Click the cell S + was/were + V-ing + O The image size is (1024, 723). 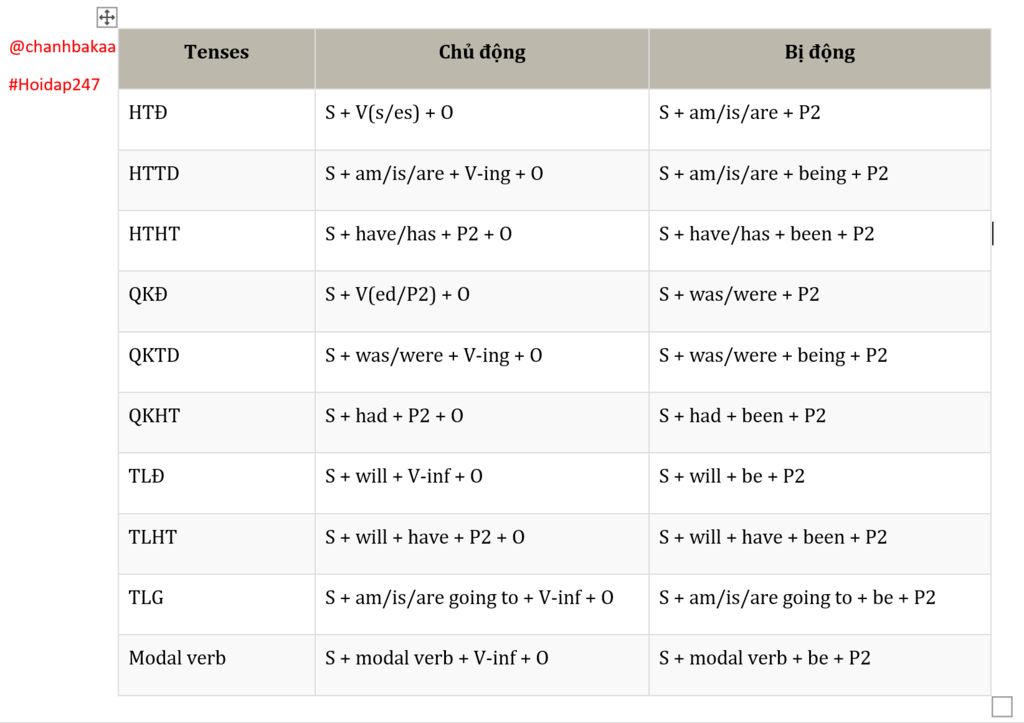pyautogui.click(x=482, y=362)
